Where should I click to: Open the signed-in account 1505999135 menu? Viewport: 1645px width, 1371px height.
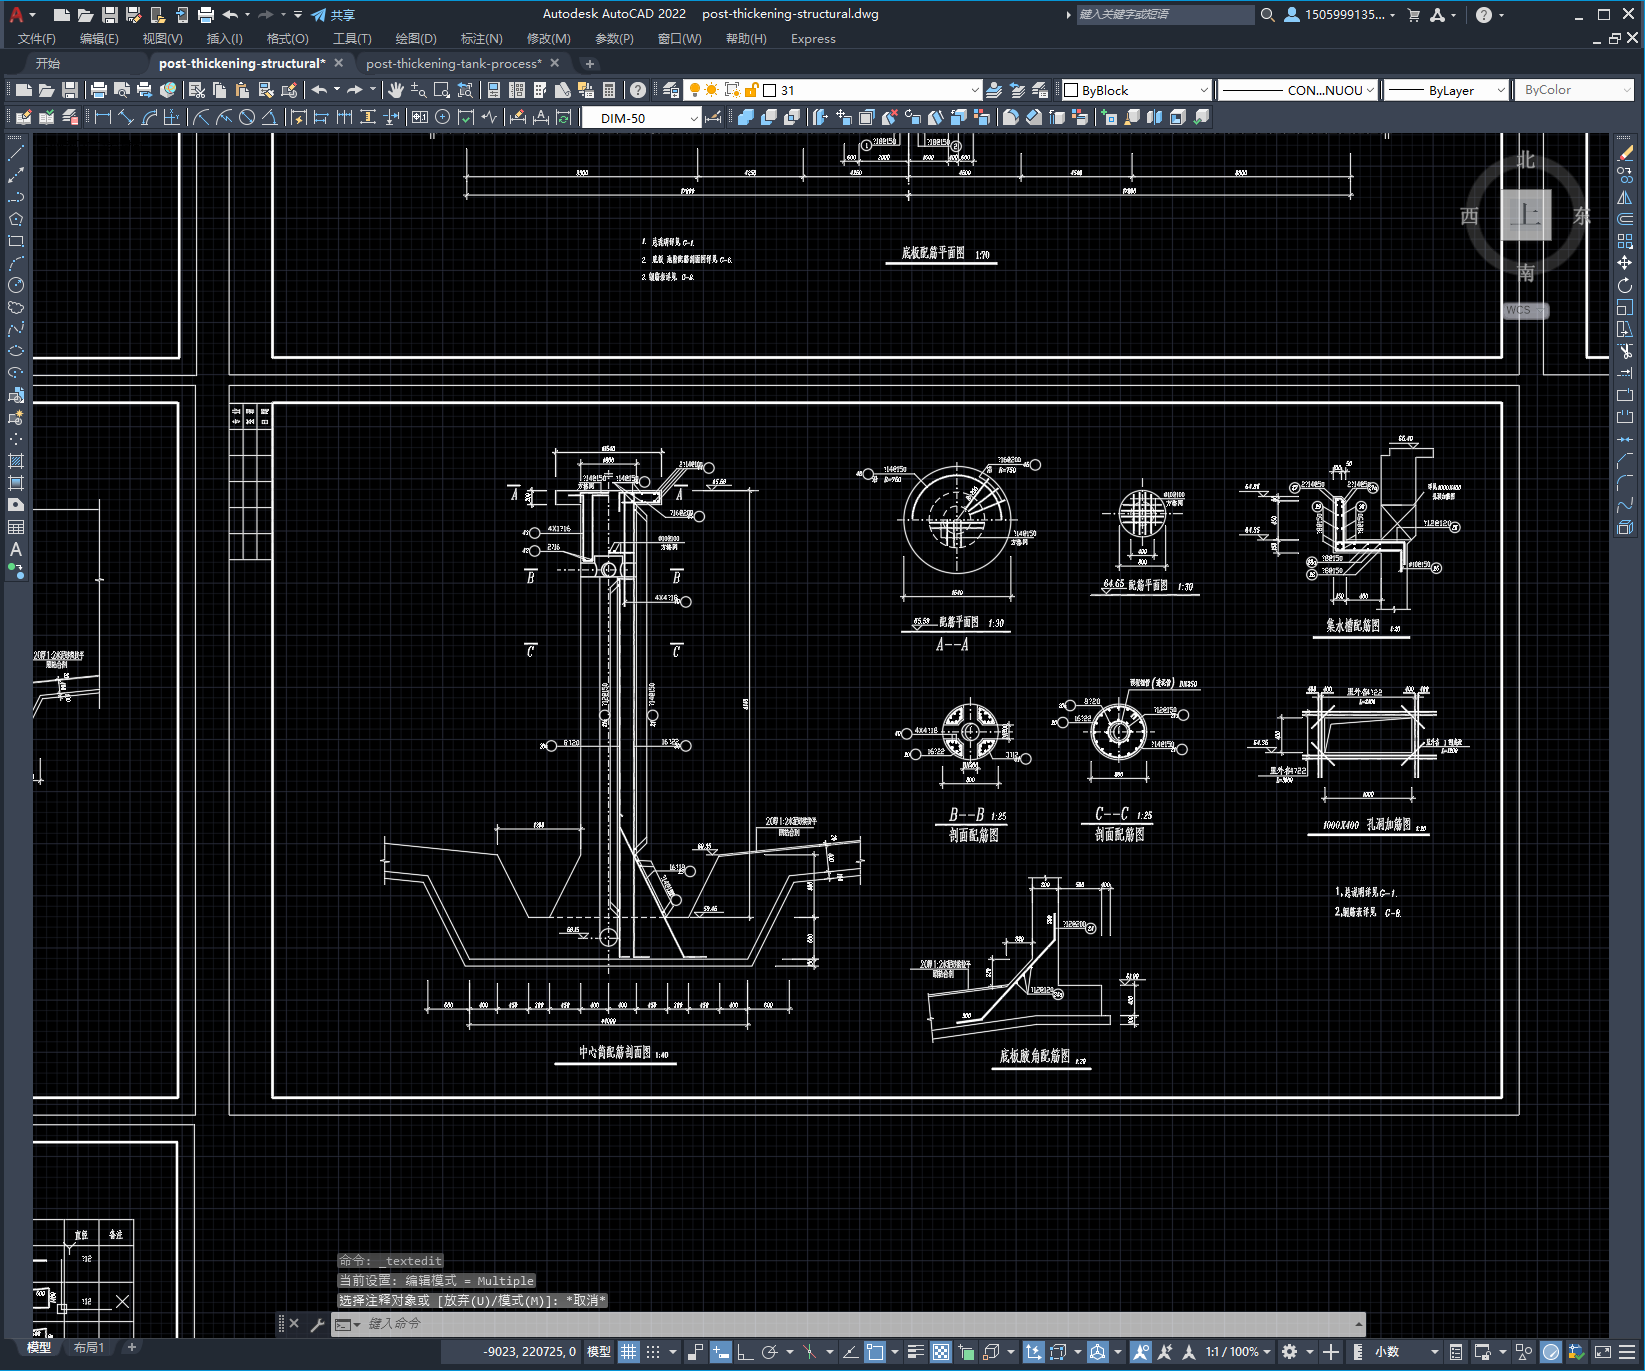click(x=1340, y=15)
